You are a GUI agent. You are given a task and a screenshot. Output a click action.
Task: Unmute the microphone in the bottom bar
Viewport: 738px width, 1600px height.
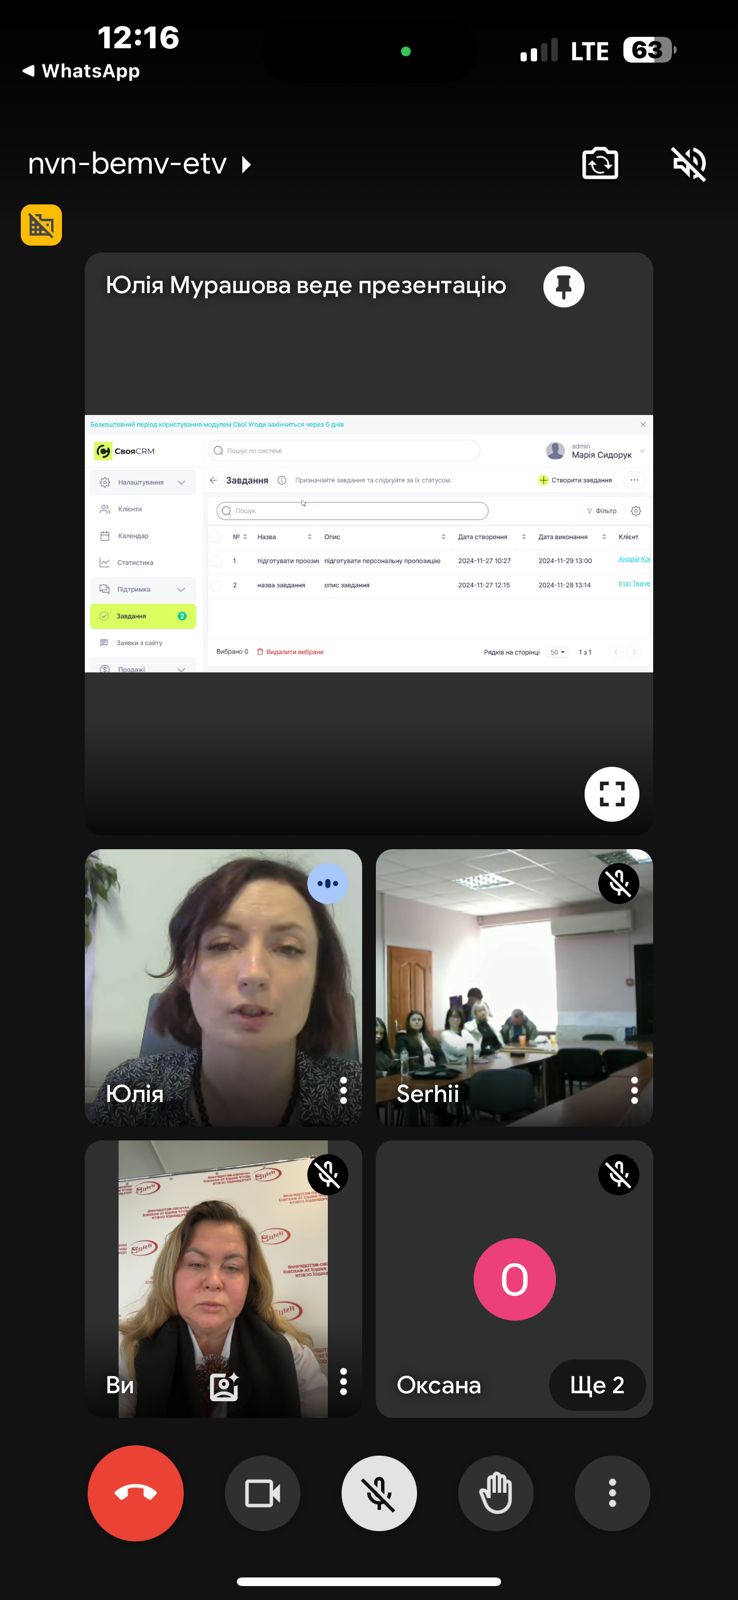[379, 1493]
